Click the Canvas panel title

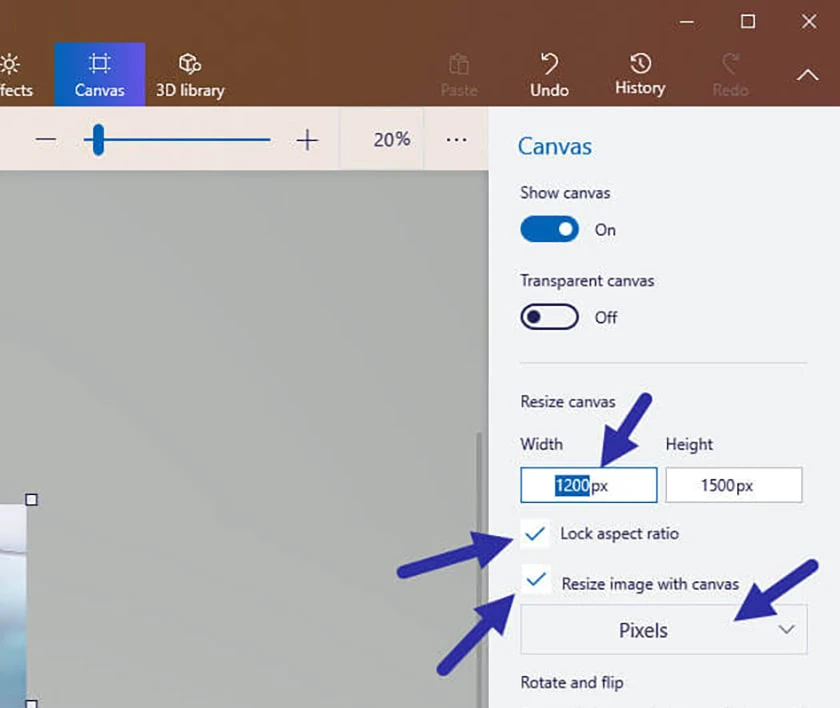pyautogui.click(x=554, y=147)
